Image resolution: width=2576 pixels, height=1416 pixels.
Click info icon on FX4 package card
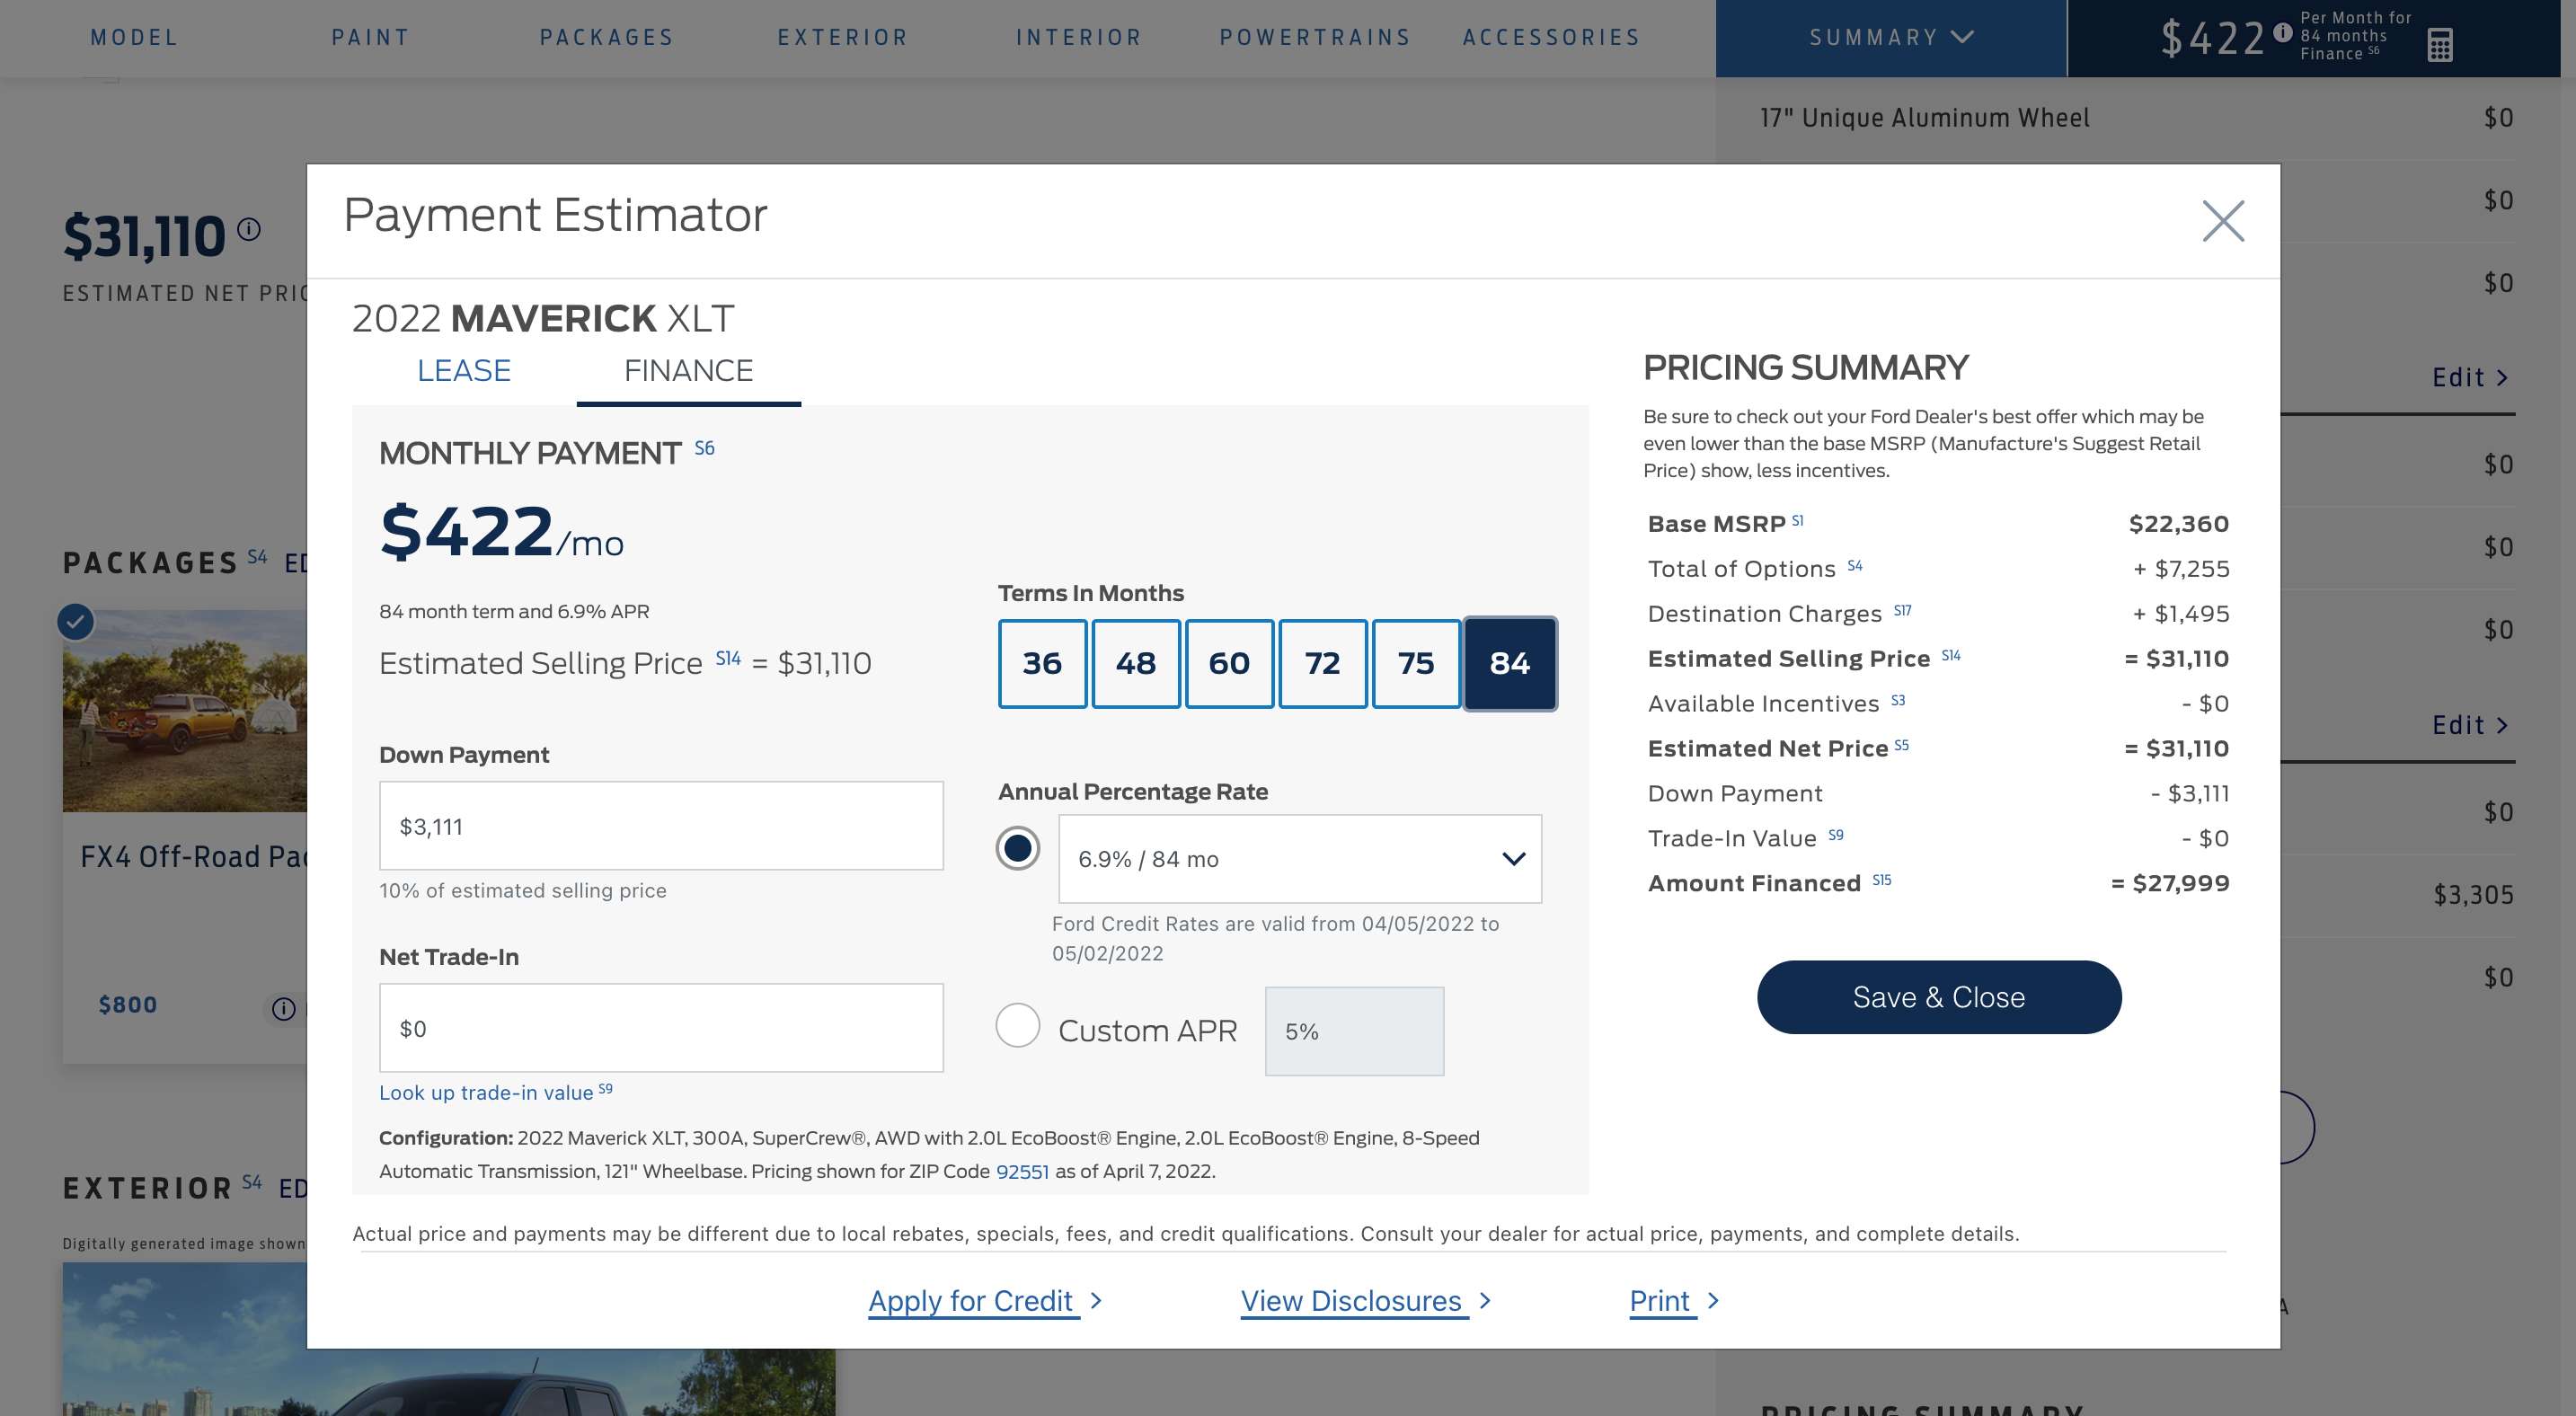[284, 1008]
